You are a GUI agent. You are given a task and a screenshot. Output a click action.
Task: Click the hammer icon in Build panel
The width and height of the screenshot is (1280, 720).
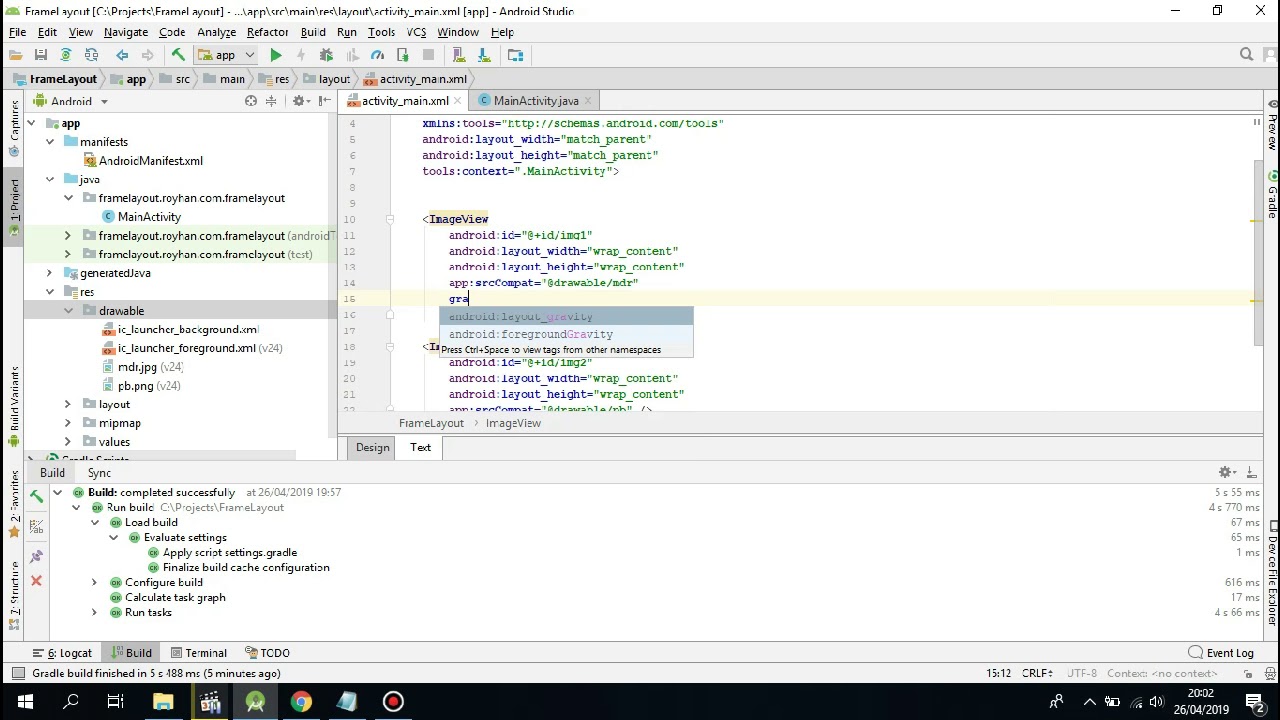(36, 496)
